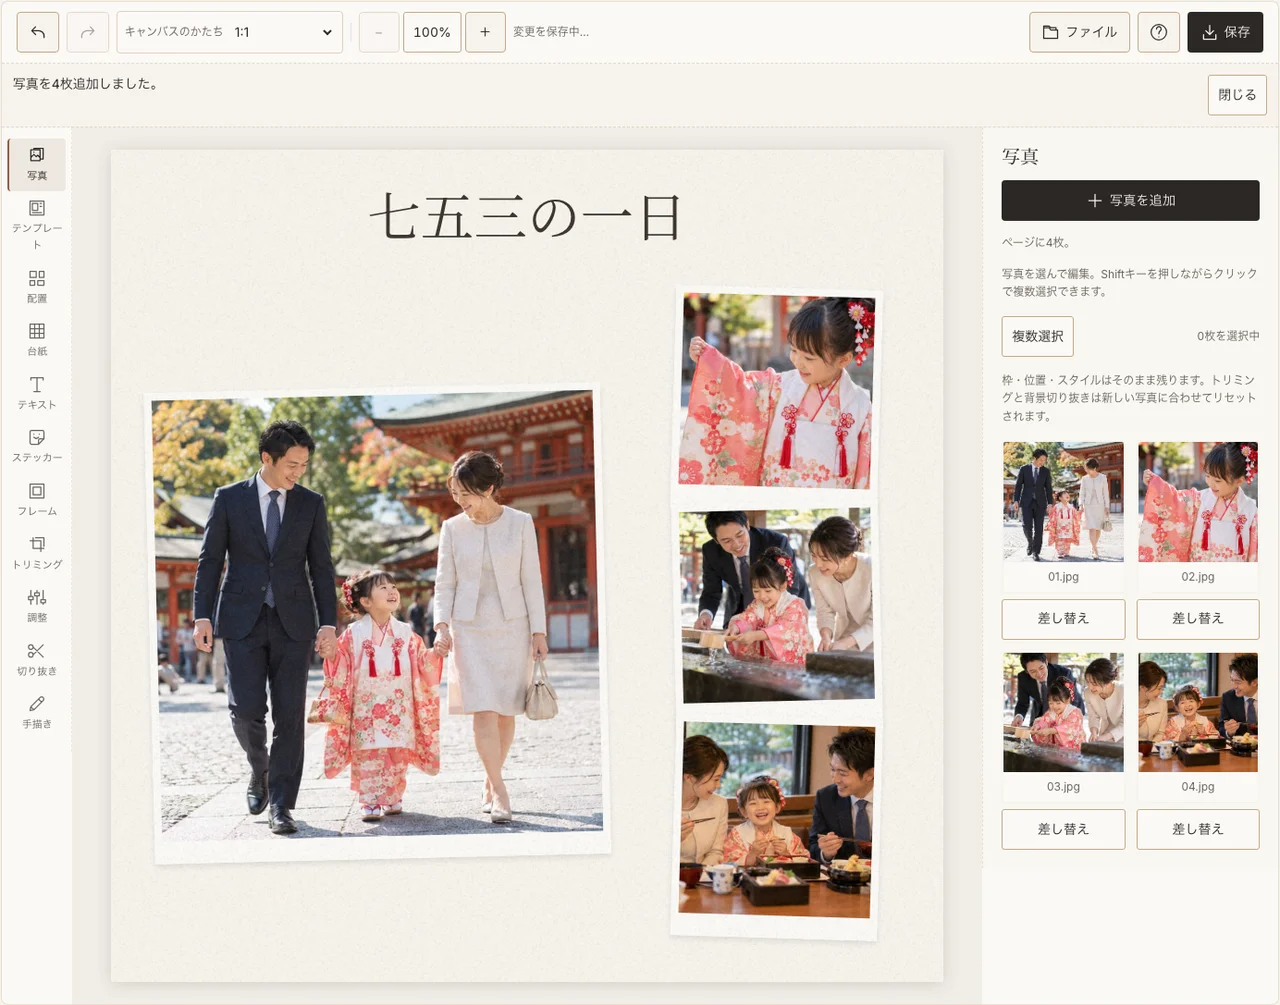Open the 写真 (Photos) sidebar tool

coord(37,164)
